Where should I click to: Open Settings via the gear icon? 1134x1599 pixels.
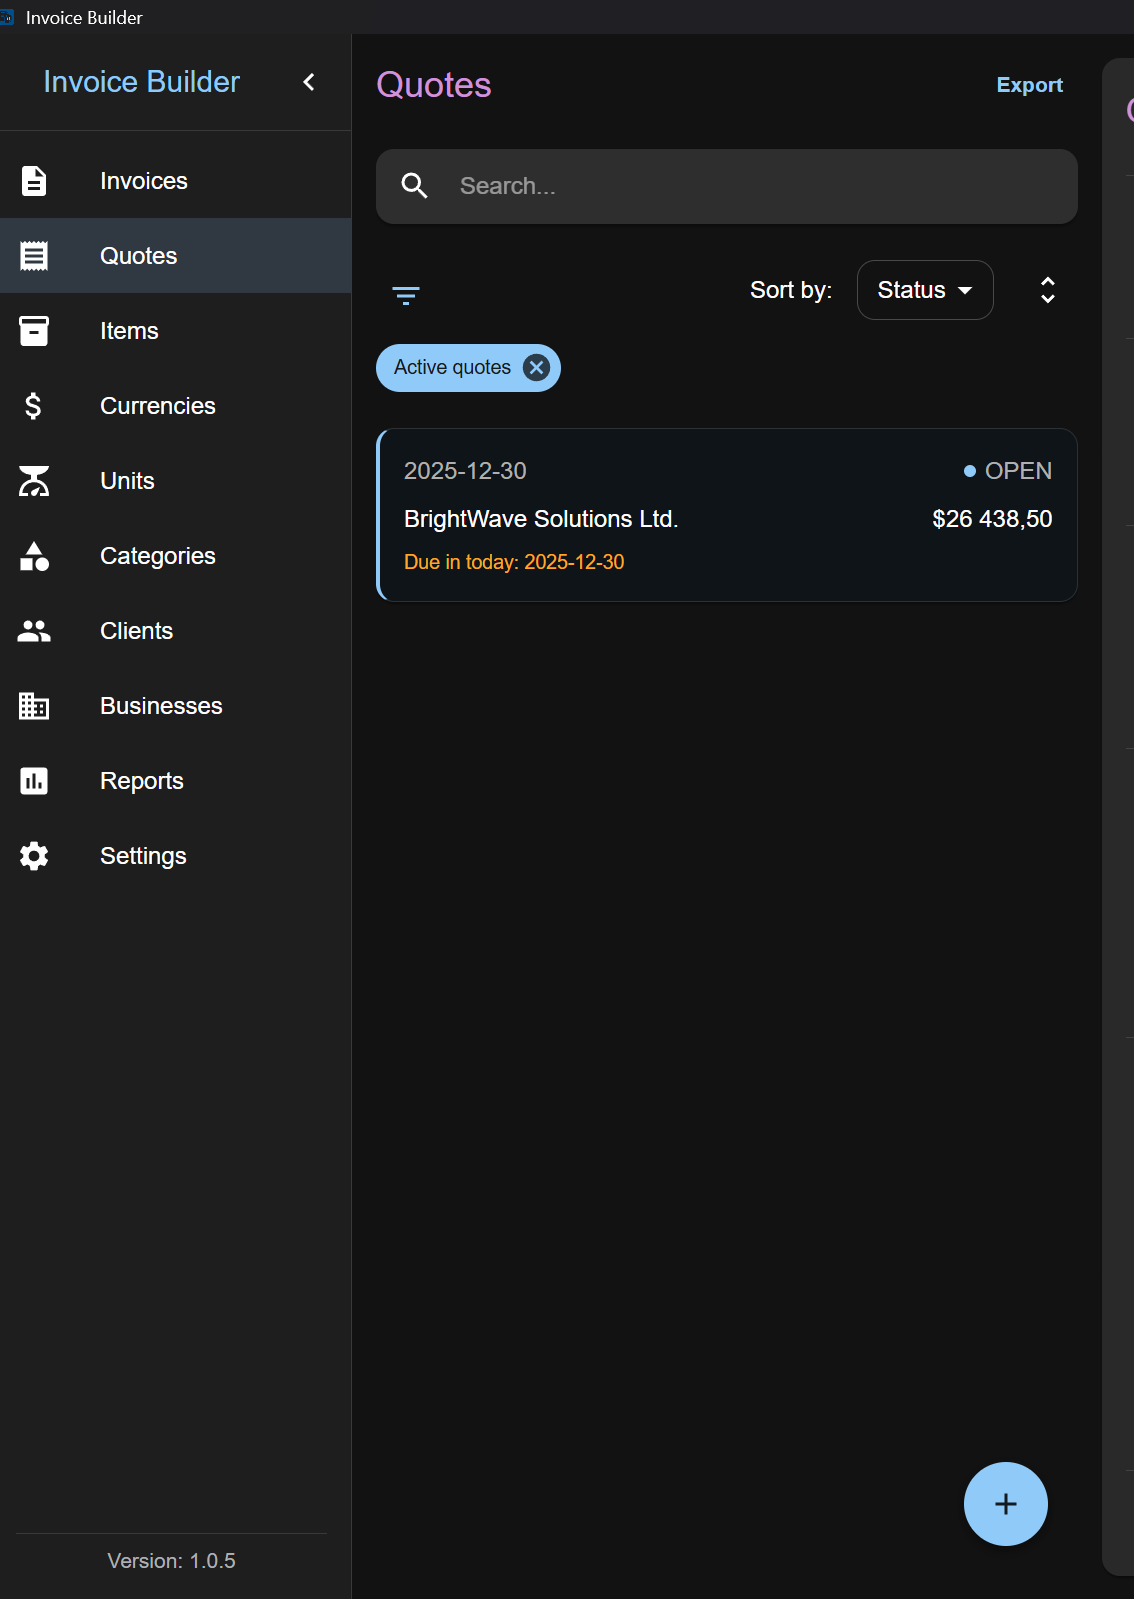(34, 856)
